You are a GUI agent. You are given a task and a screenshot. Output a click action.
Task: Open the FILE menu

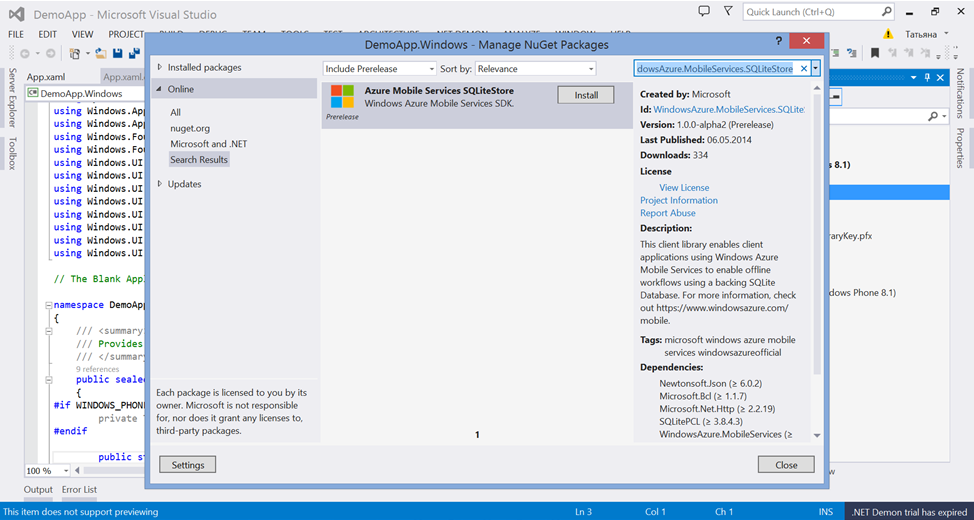(x=16, y=34)
